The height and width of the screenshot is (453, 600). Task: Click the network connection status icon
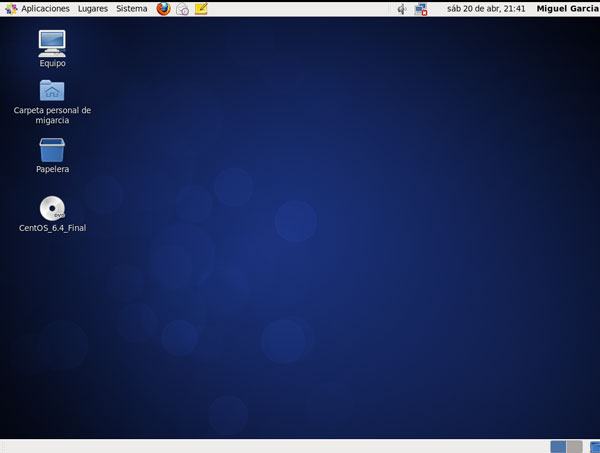421,9
